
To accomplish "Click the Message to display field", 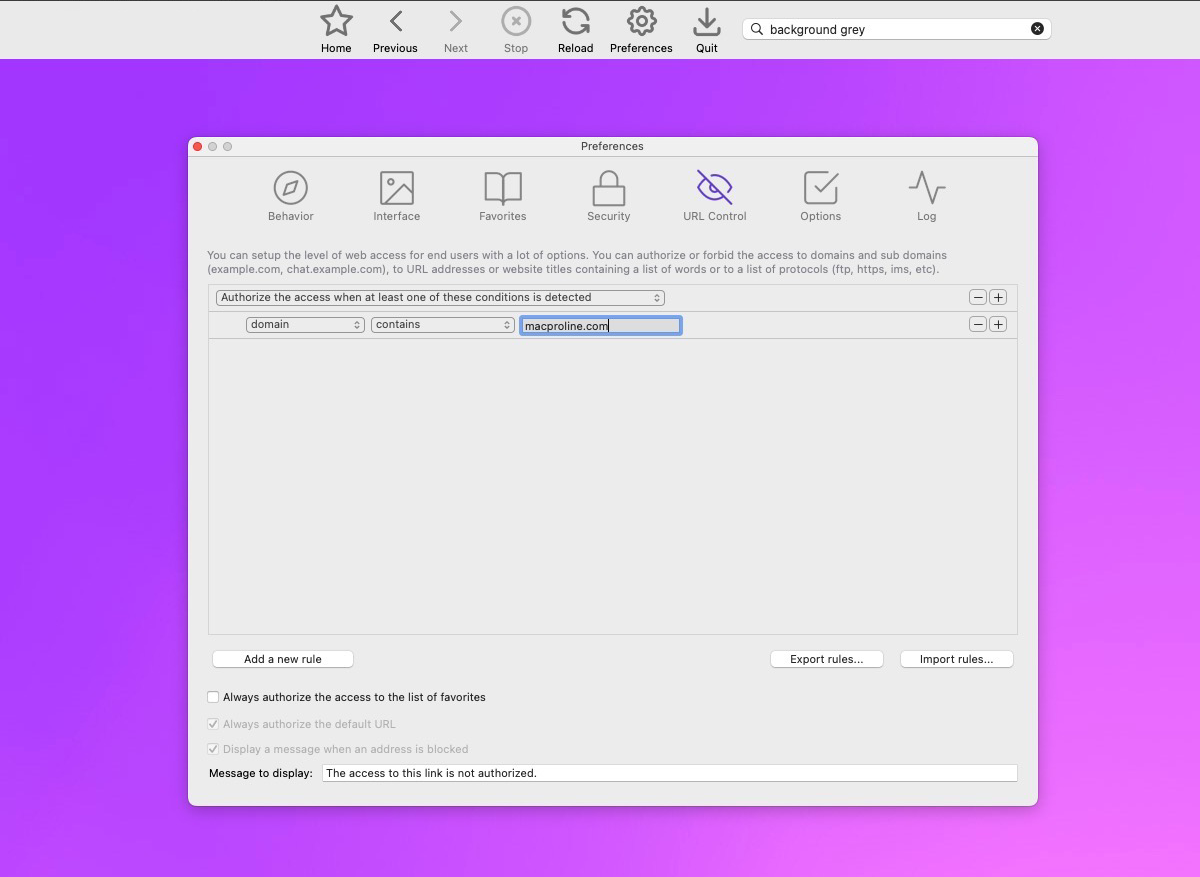I will [670, 773].
